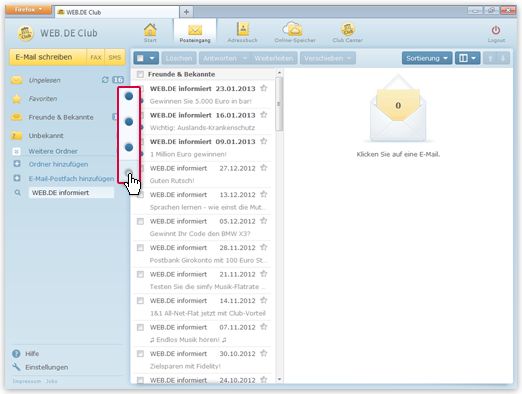
Task: Click the Hilfe question mark icon
Action: (16, 354)
